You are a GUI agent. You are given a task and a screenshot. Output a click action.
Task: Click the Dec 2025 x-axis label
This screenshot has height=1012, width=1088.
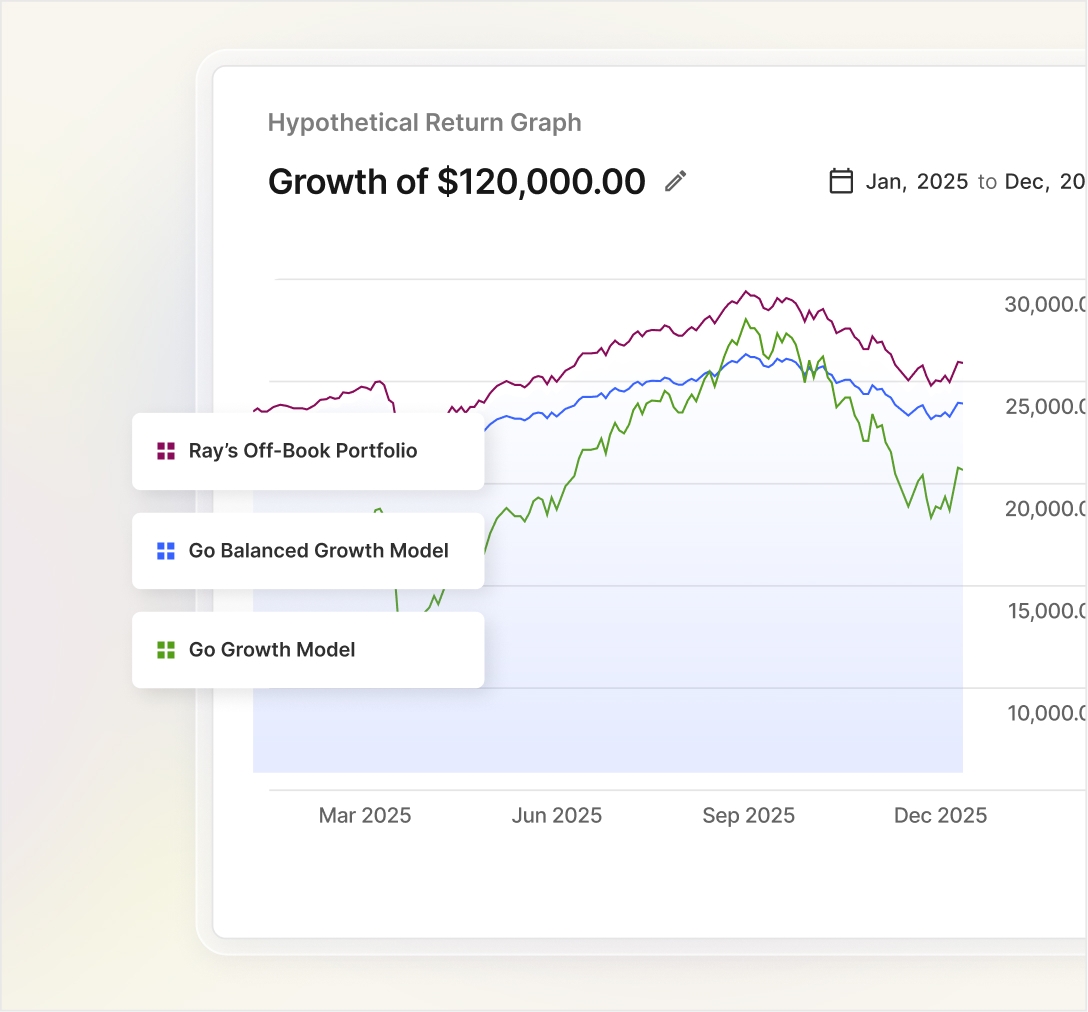pos(940,816)
